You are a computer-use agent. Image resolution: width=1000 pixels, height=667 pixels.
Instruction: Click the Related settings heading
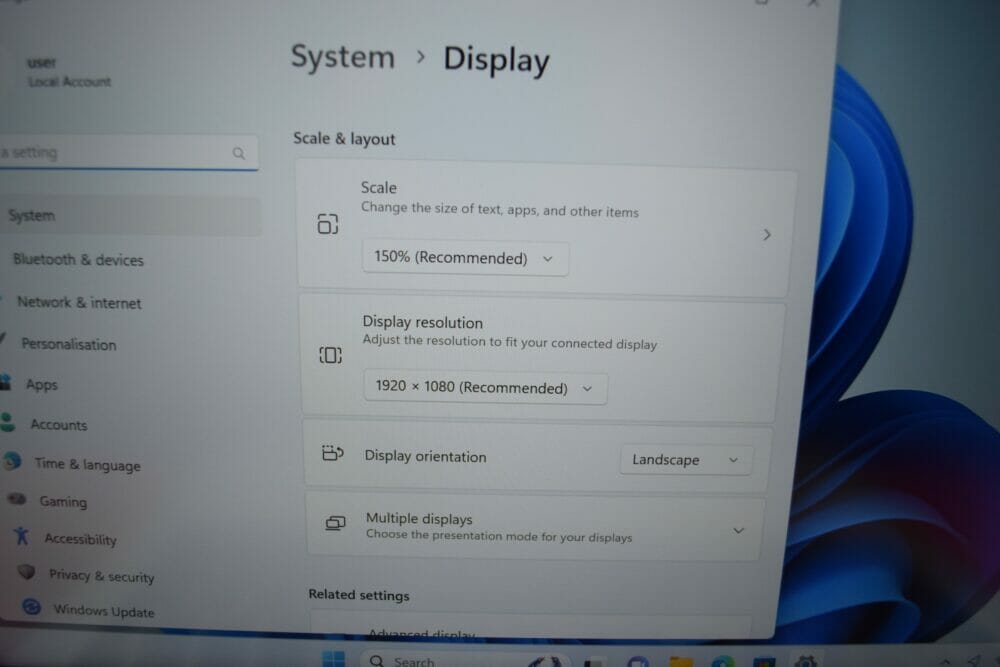coord(359,595)
